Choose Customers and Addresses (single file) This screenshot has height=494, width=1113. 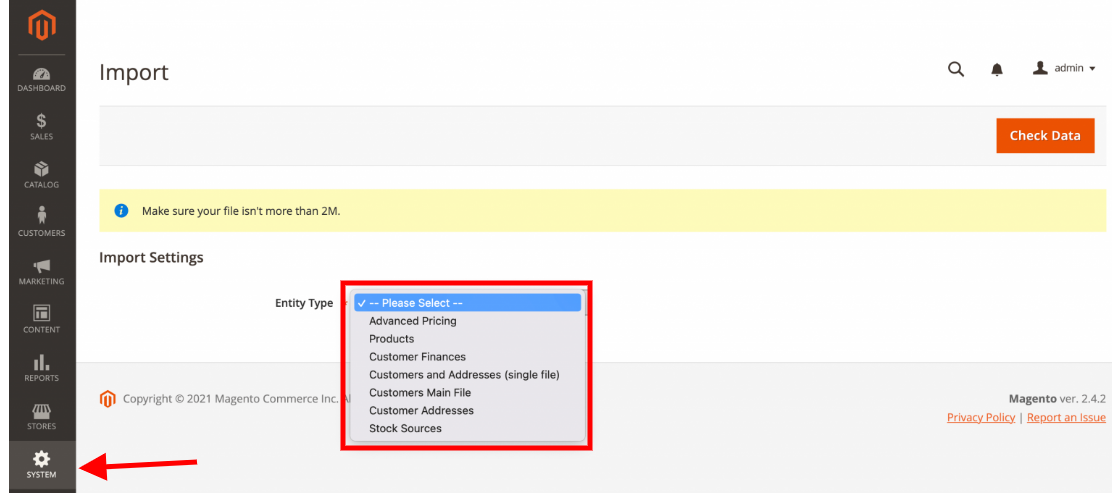pos(464,374)
